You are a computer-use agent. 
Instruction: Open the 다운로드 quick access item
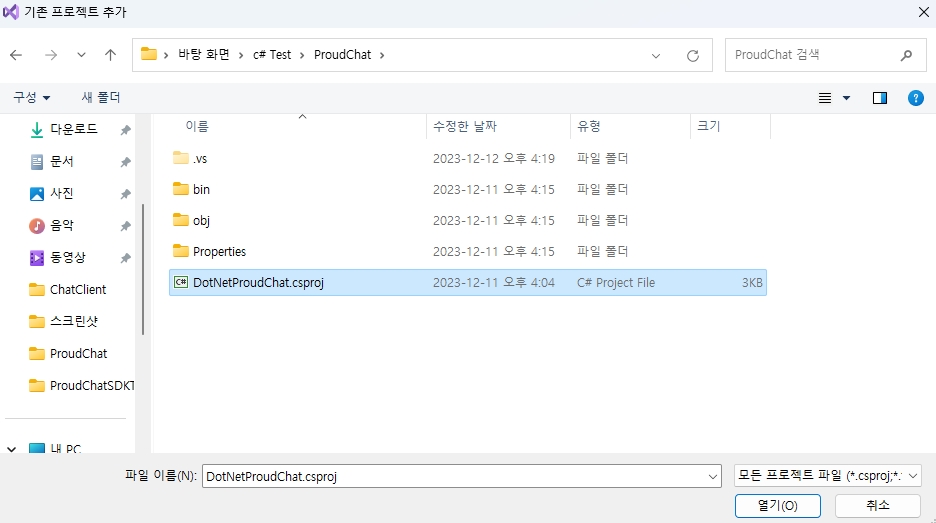tap(73, 129)
